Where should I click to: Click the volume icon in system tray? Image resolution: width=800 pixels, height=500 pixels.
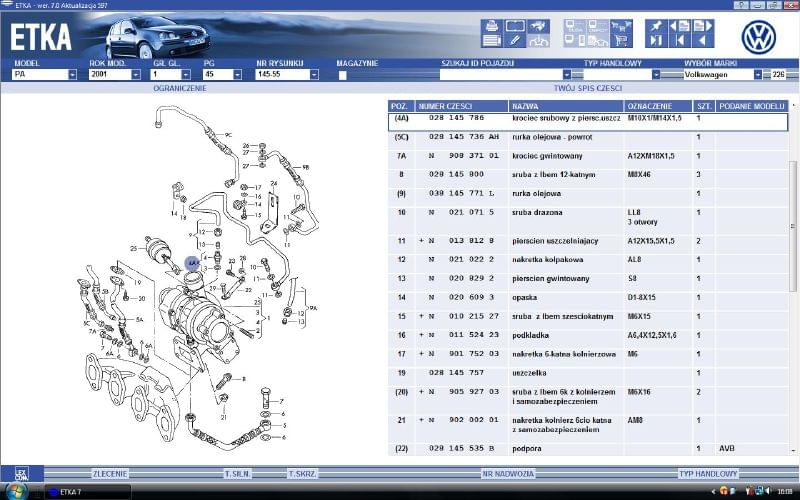(768, 491)
